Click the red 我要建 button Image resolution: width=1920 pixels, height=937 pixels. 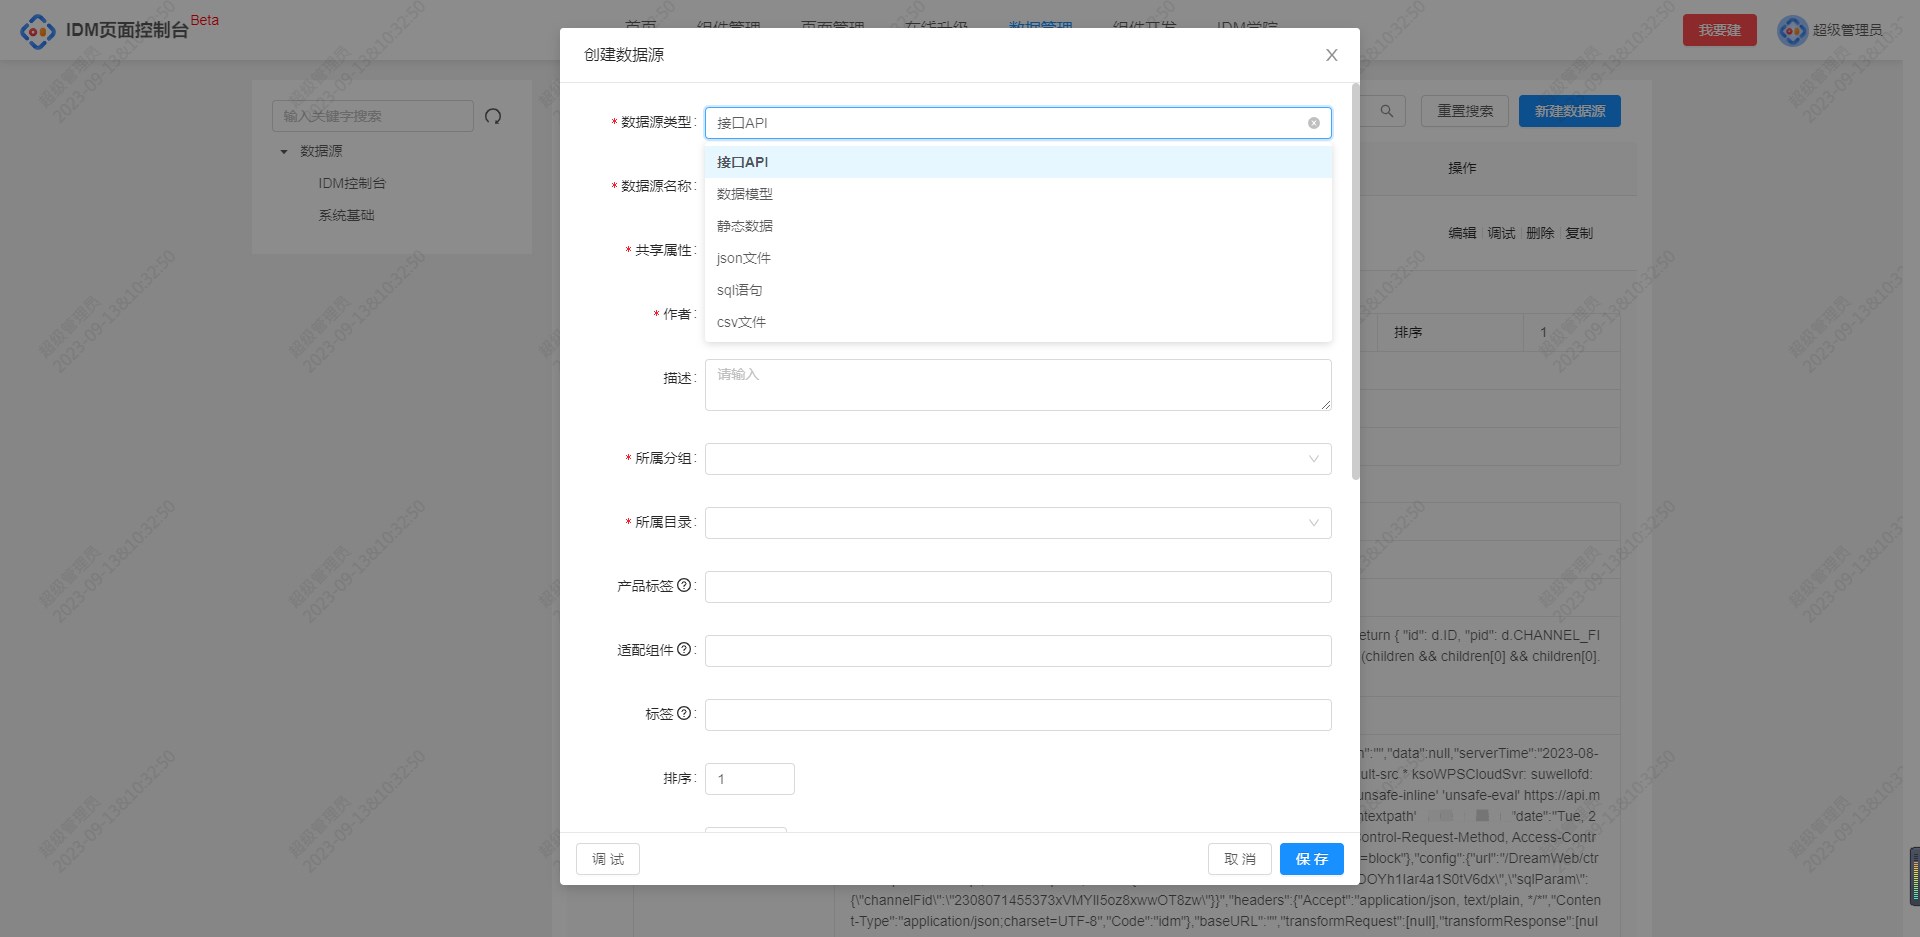click(x=1720, y=30)
